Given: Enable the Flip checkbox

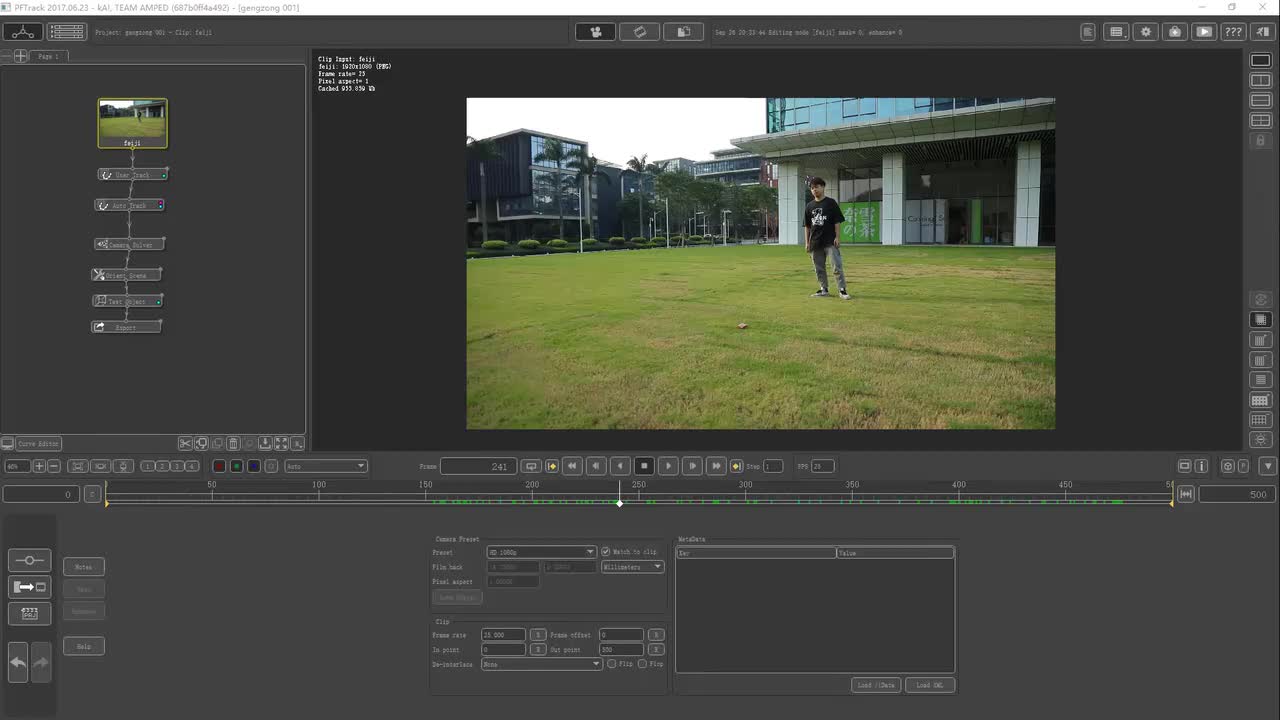Looking at the screenshot, I should (x=612, y=664).
